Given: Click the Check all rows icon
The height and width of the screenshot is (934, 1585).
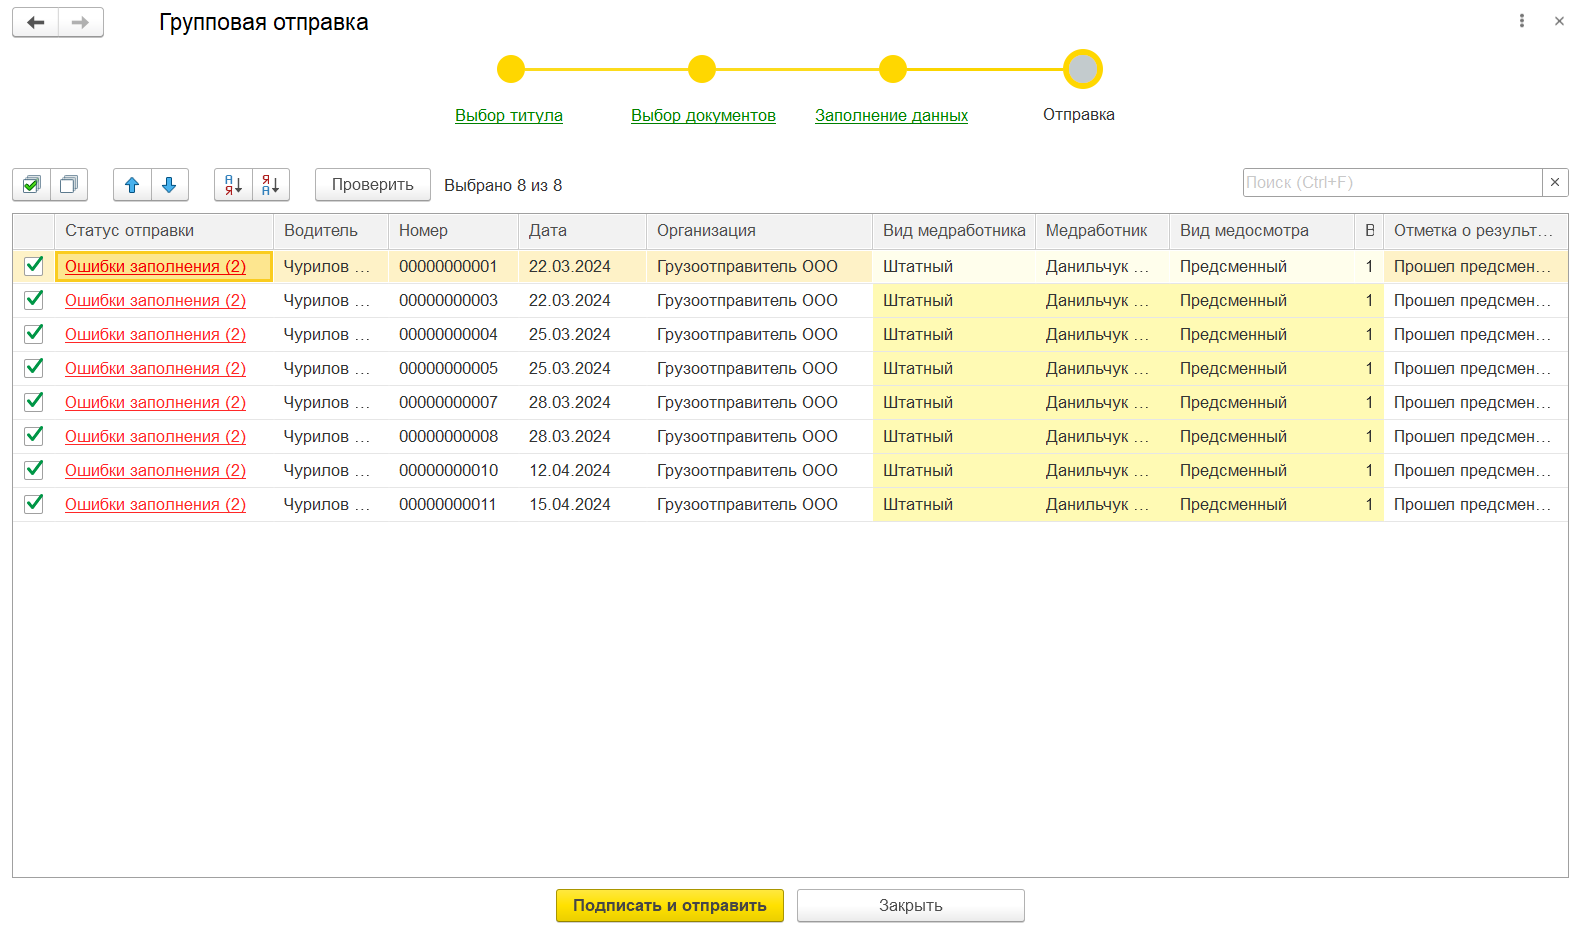Looking at the screenshot, I should tap(32, 185).
